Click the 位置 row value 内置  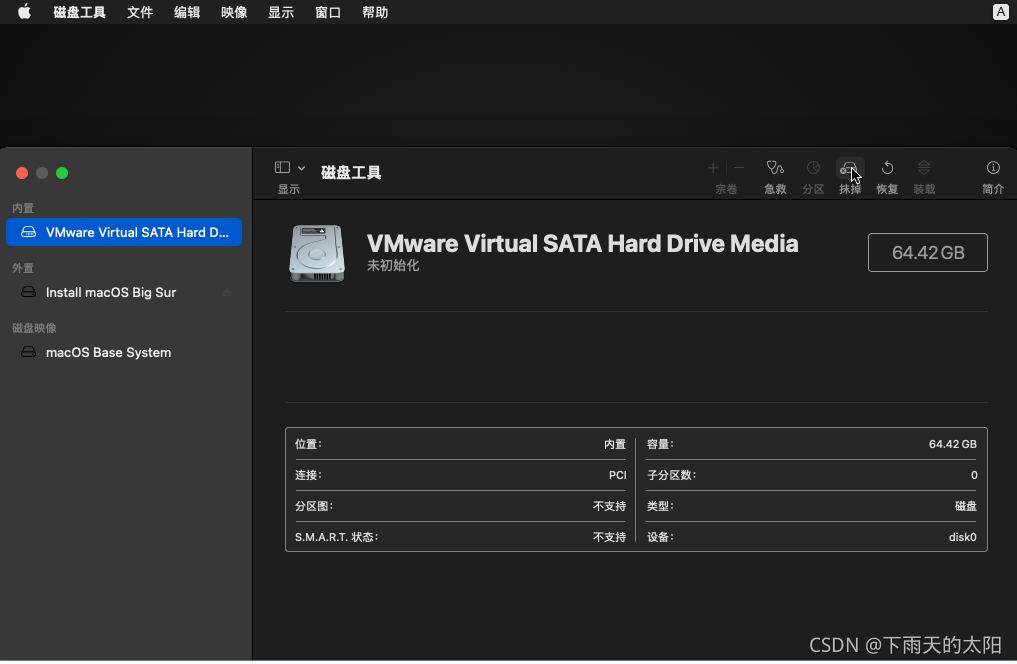pos(615,444)
